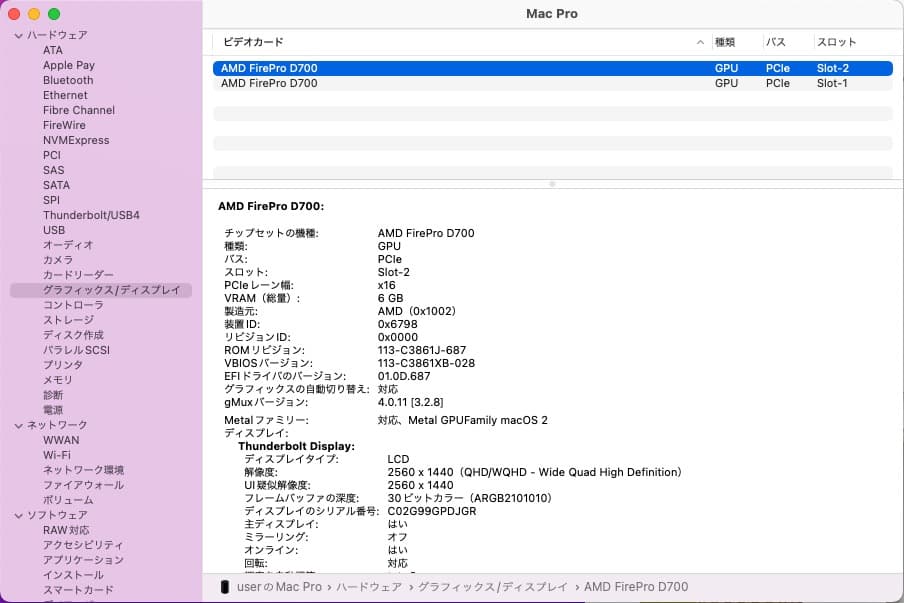Select WWAN under ネットワーク
Image resolution: width=904 pixels, height=603 pixels.
pos(61,440)
